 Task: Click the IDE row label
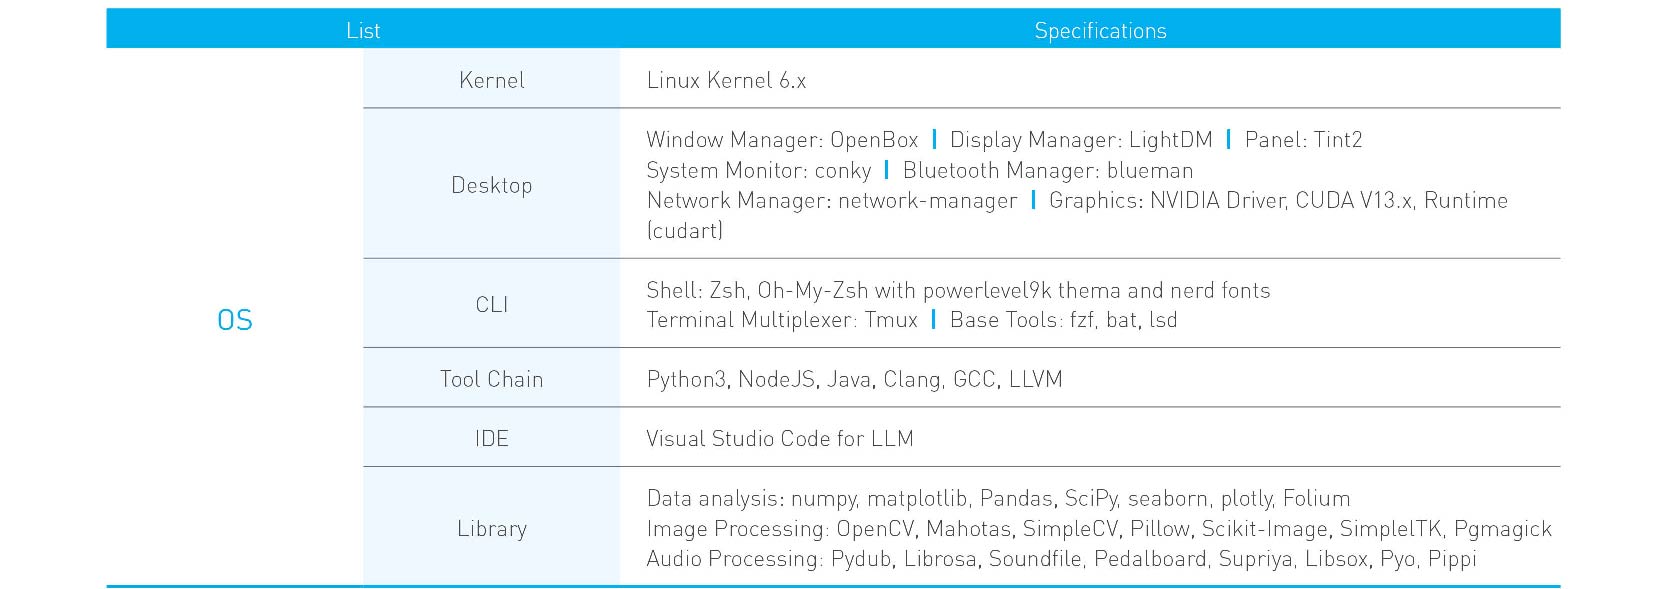coord(491,438)
